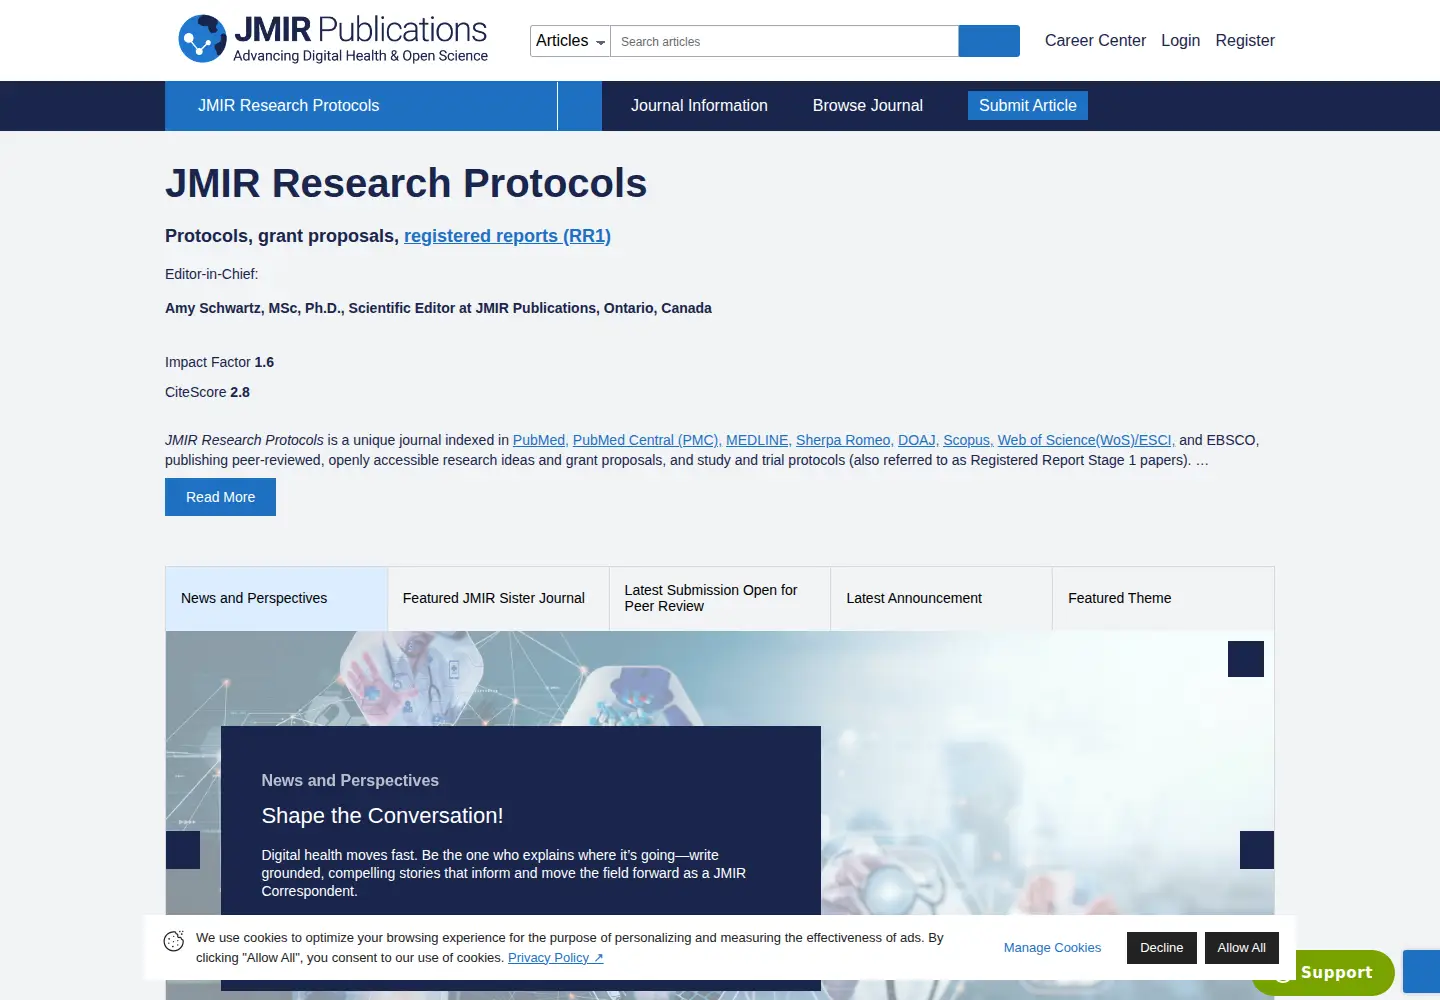Click the Scopus link

click(x=968, y=440)
